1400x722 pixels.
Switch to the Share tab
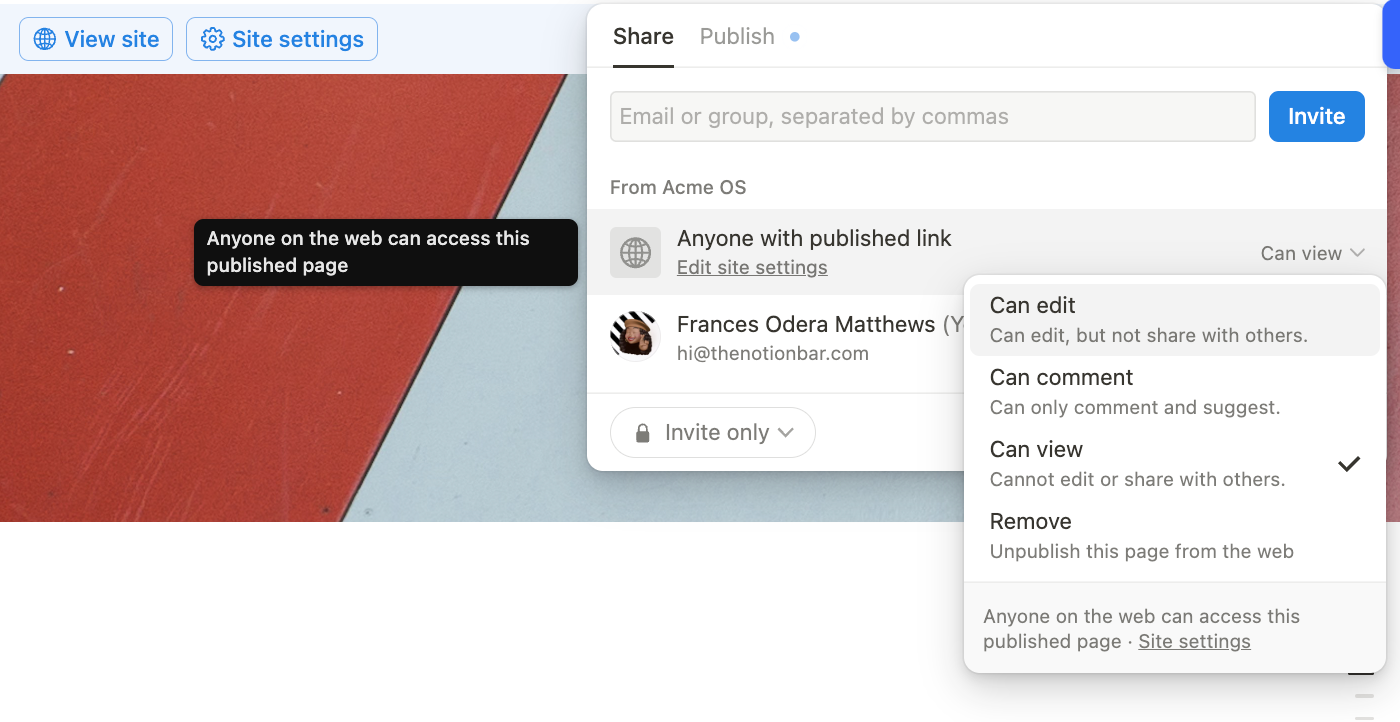[643, 37]
